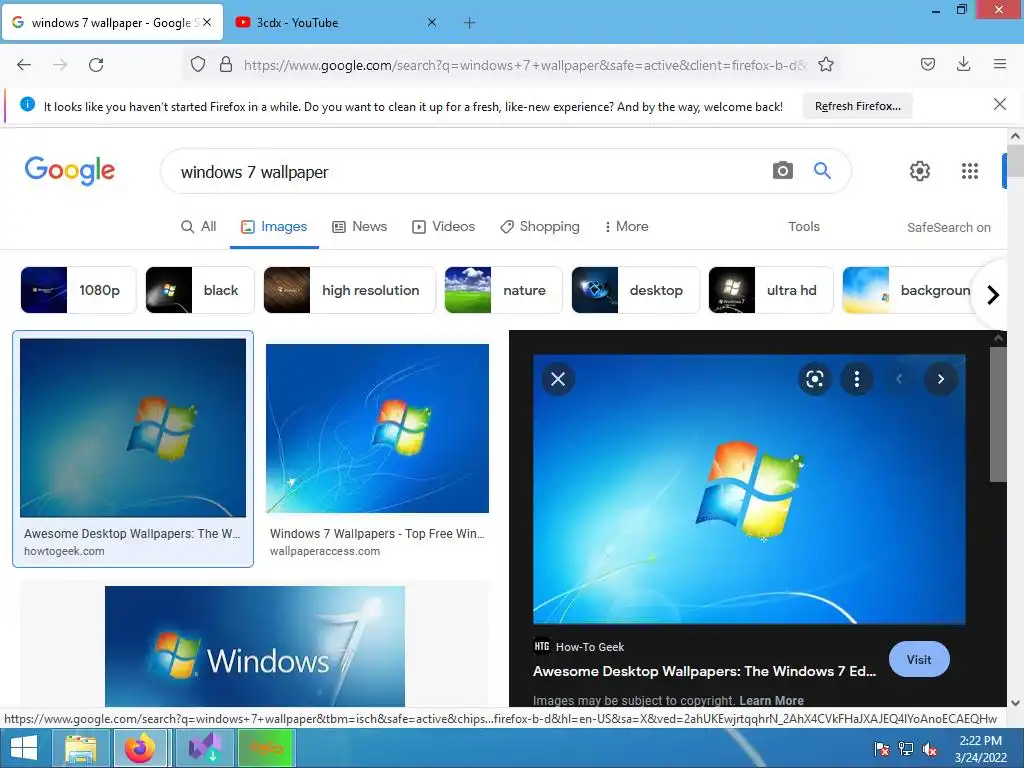Go back using Firefox back arrow
Screen dimensions: 1024x768
pos(24,65)
